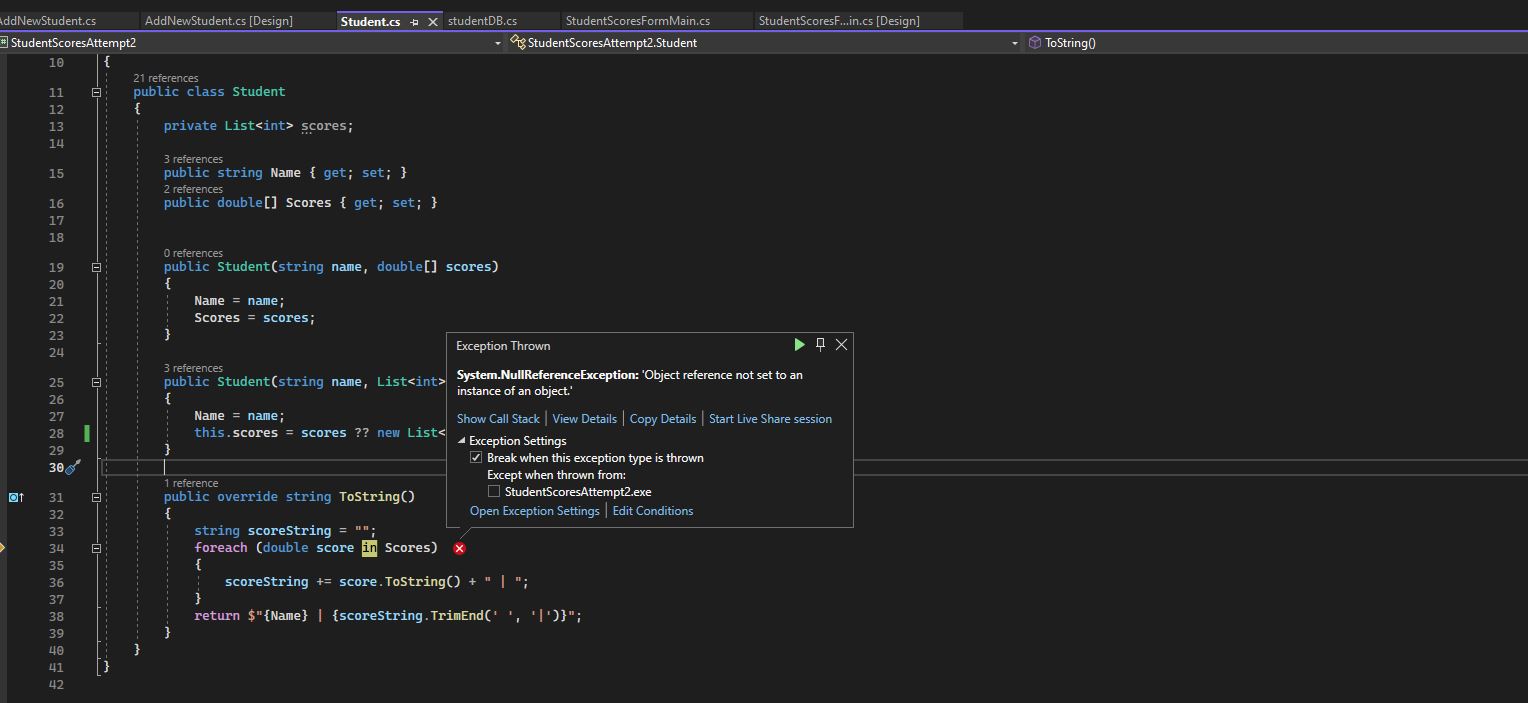Image resolution: width=1528 pixels, height=703 pixels.
Task: Click the '21 references' CodeLens above Student class
Action: (166, 78)
